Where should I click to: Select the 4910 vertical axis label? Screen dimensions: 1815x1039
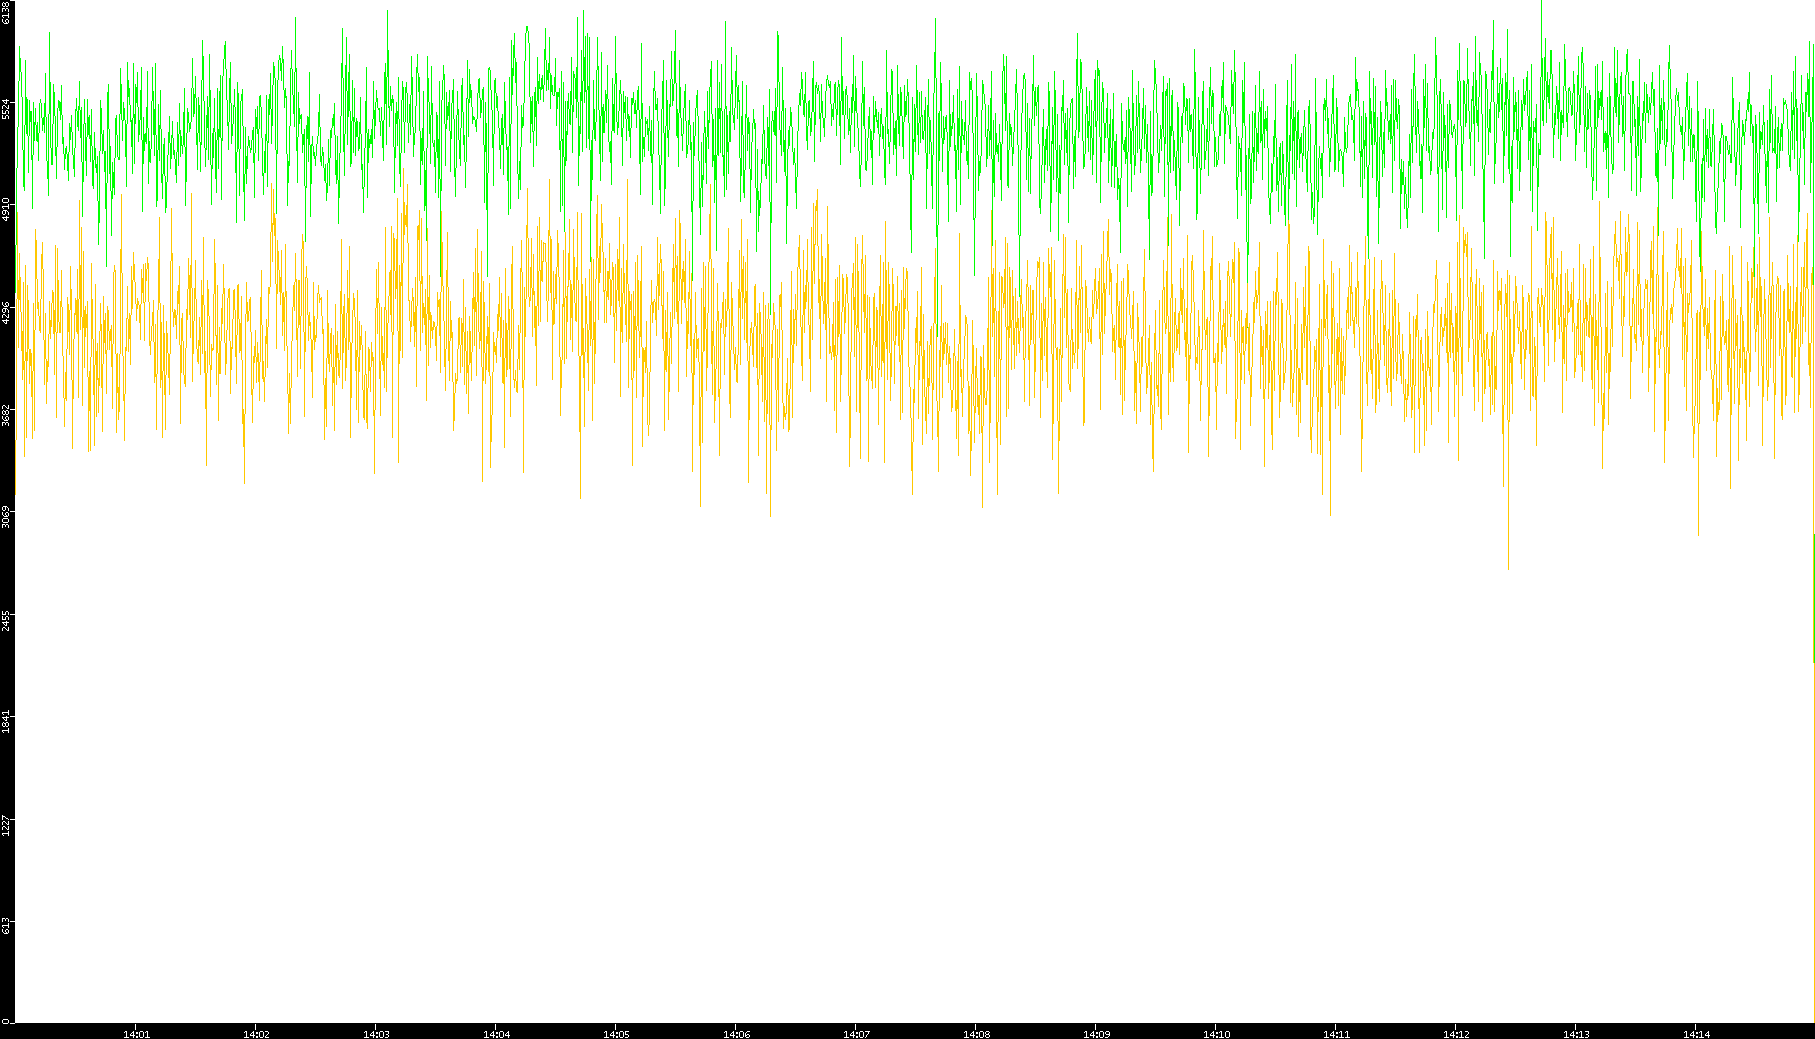[6, 210]
